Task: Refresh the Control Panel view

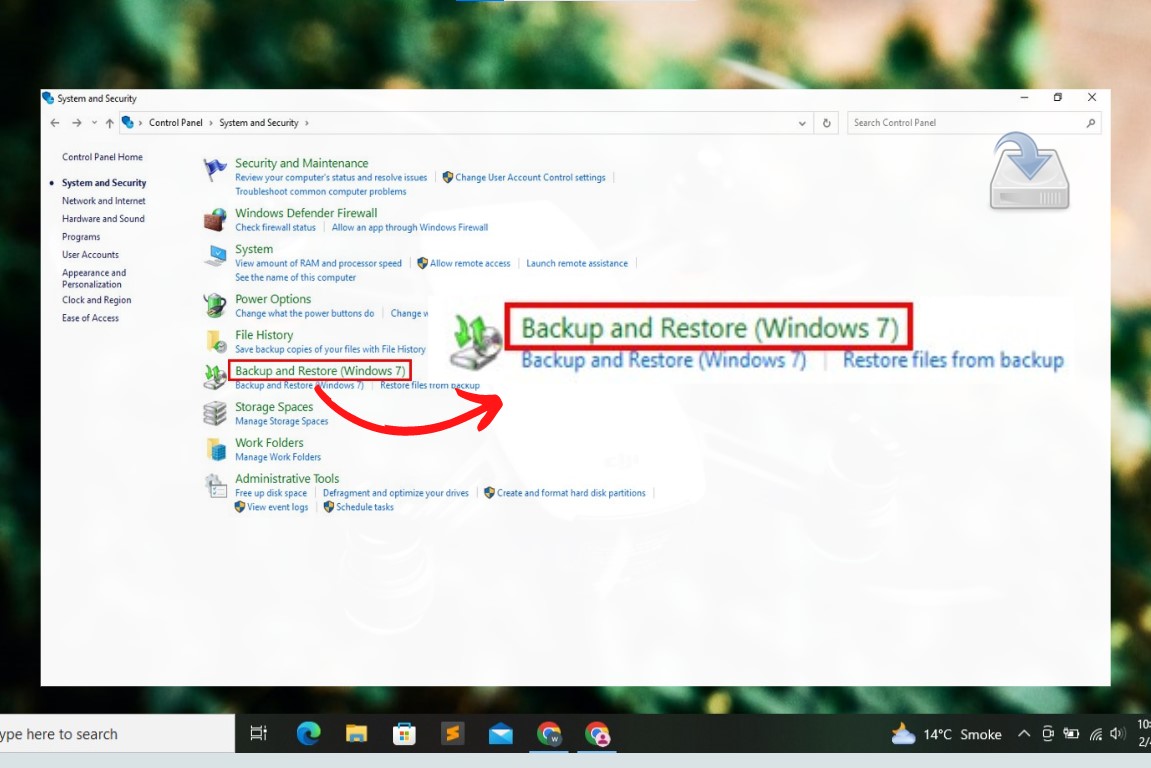Action: (x=827, y=123)
